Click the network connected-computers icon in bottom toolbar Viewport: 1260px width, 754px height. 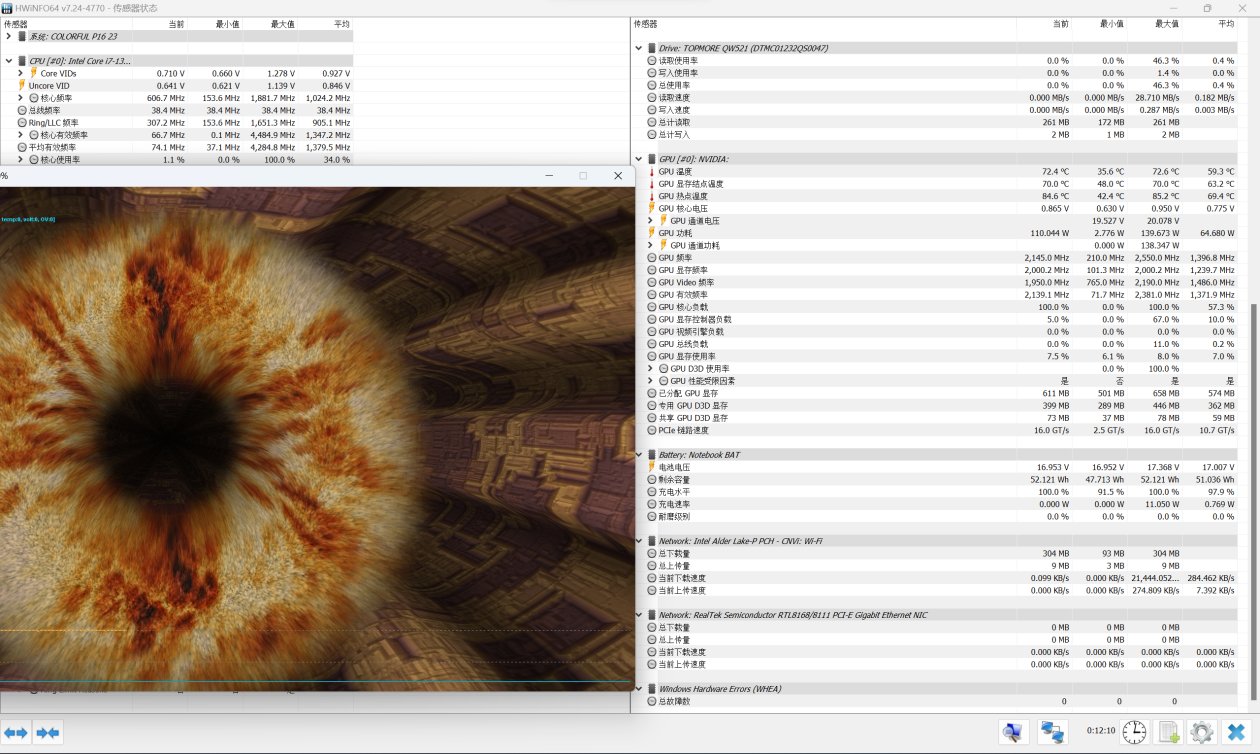1052,733
